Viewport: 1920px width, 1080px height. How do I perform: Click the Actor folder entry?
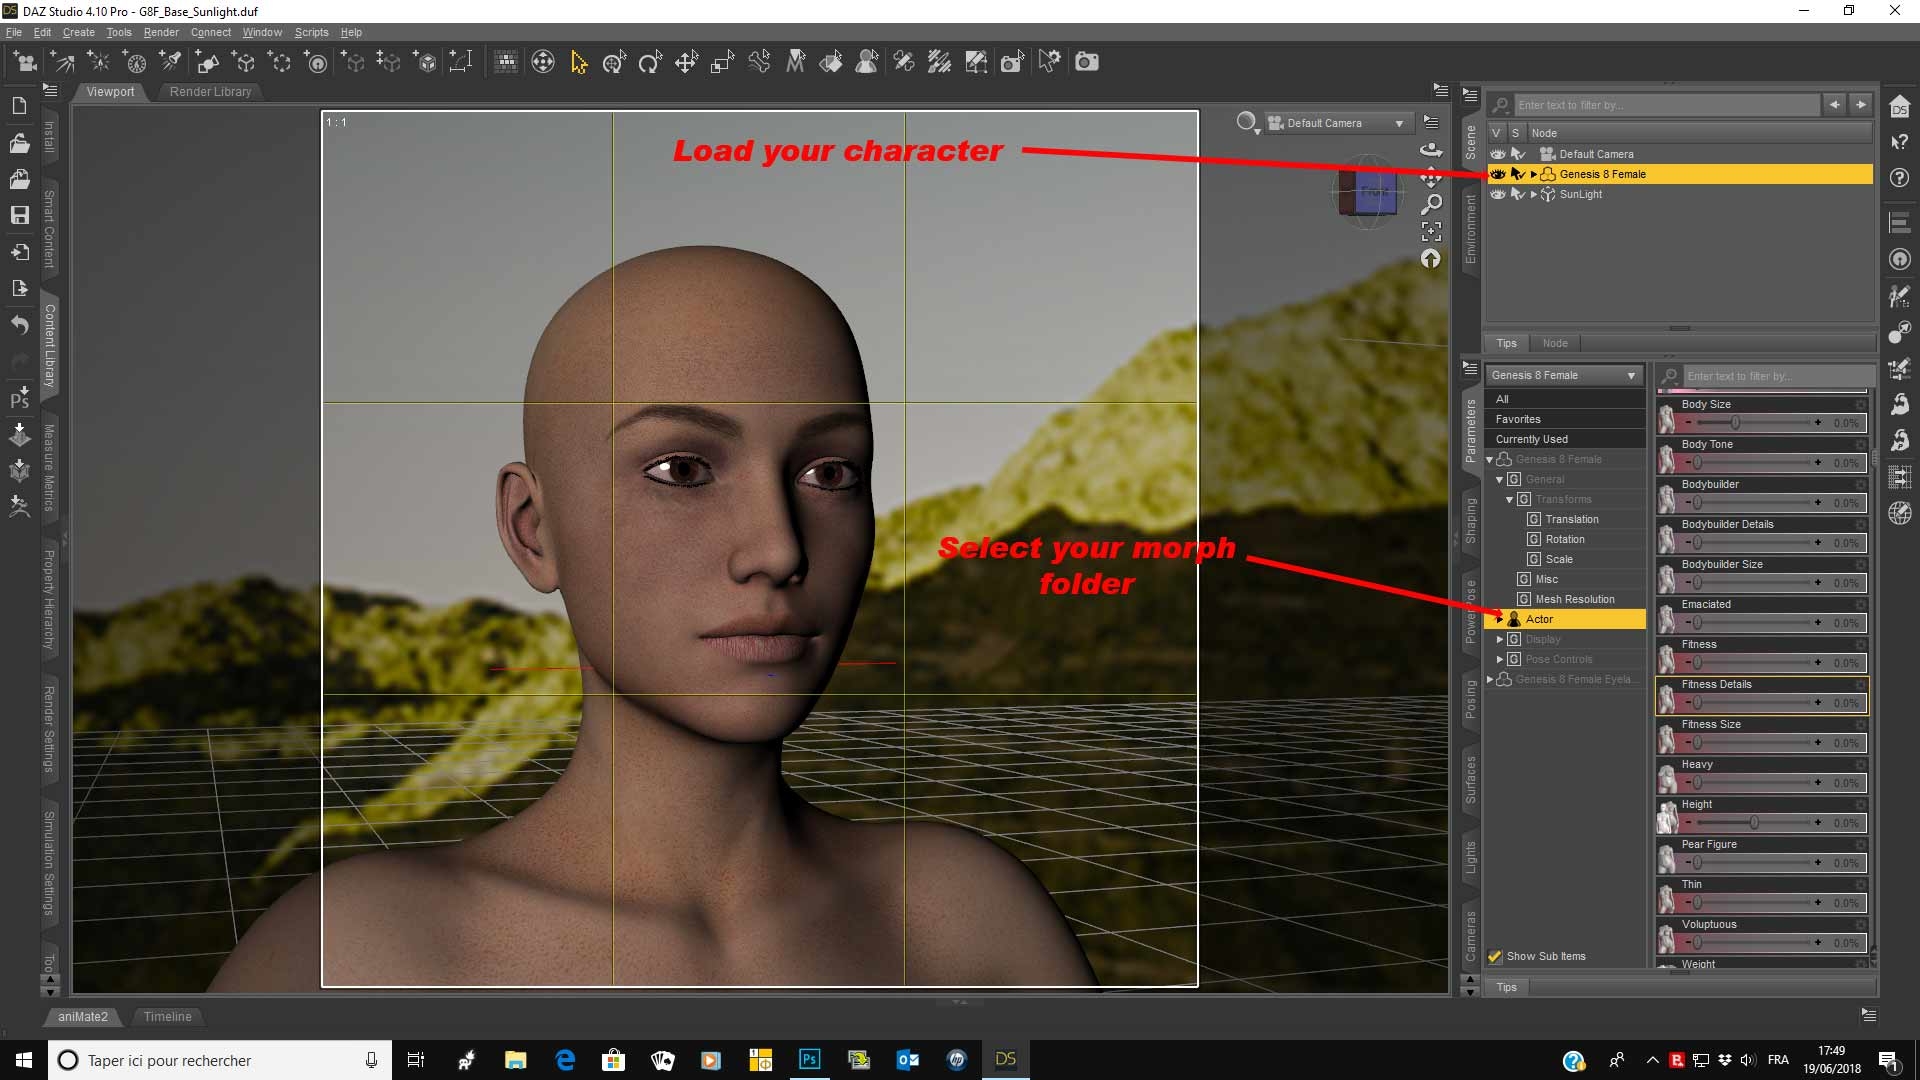point(1540,619)
